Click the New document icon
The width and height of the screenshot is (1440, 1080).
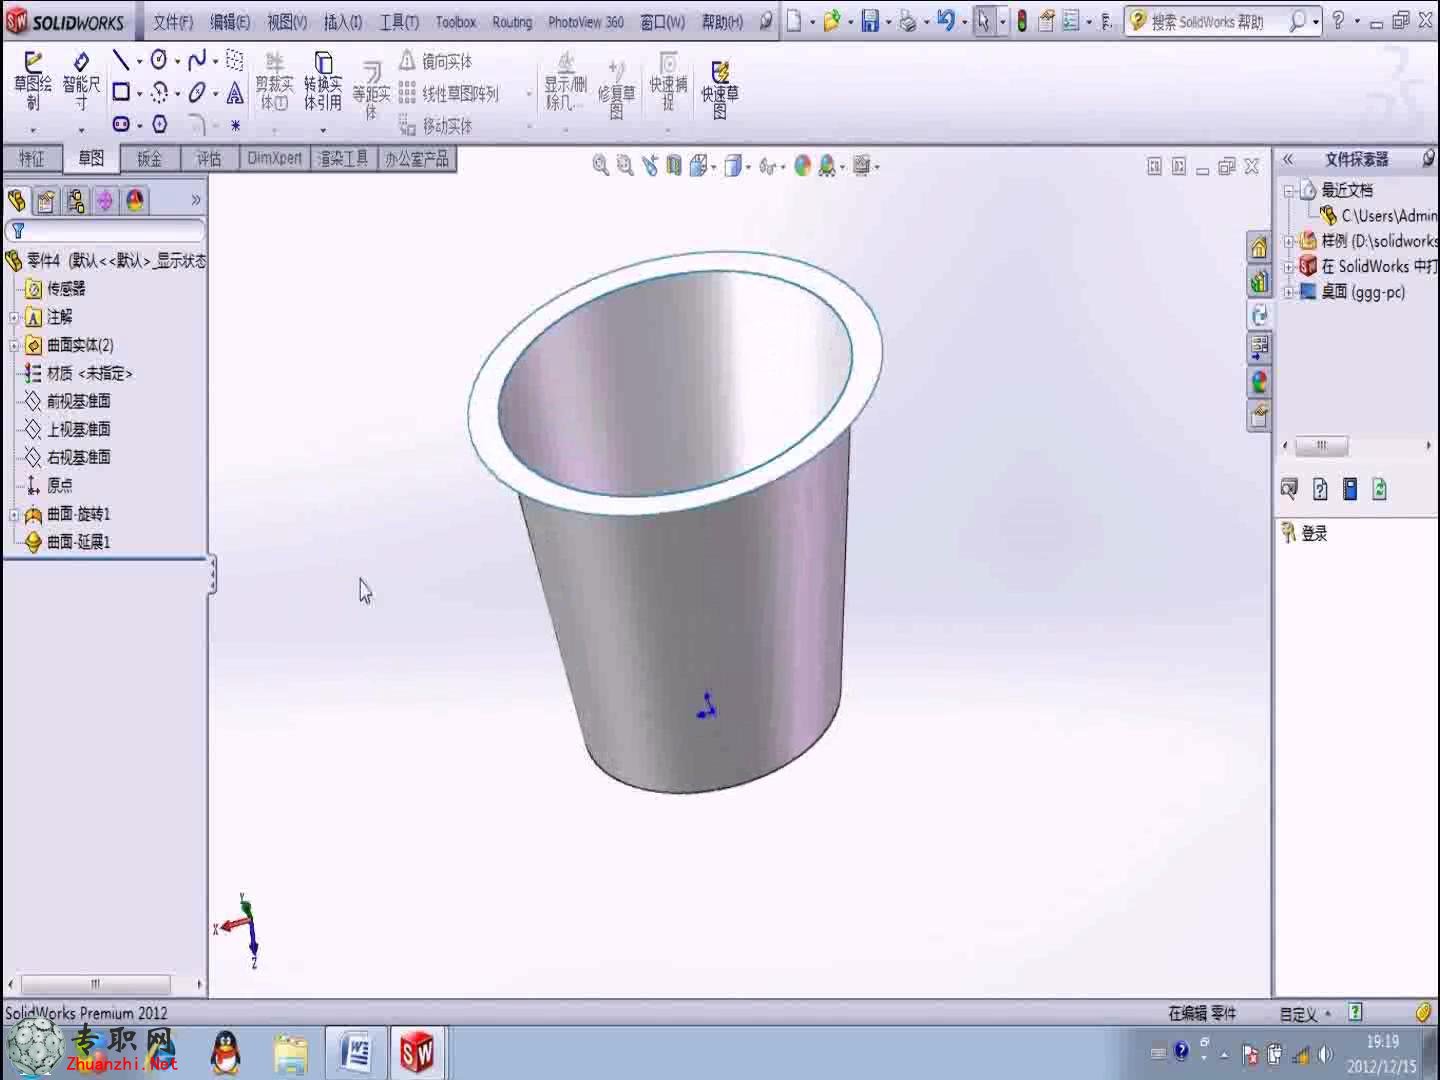[794, 21]
